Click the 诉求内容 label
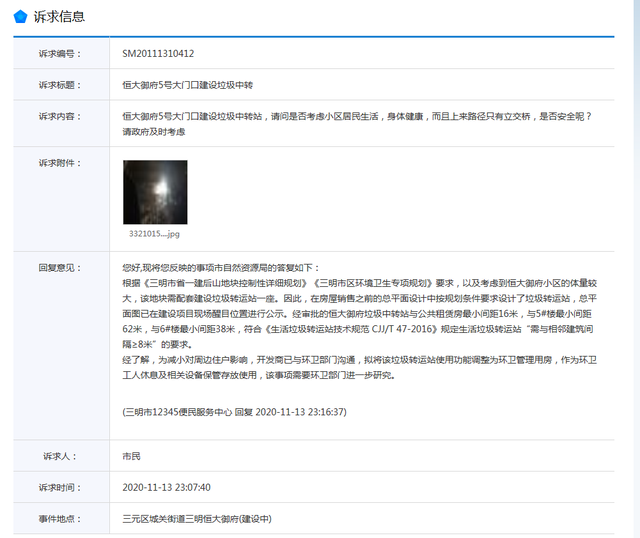 [60, 116]
